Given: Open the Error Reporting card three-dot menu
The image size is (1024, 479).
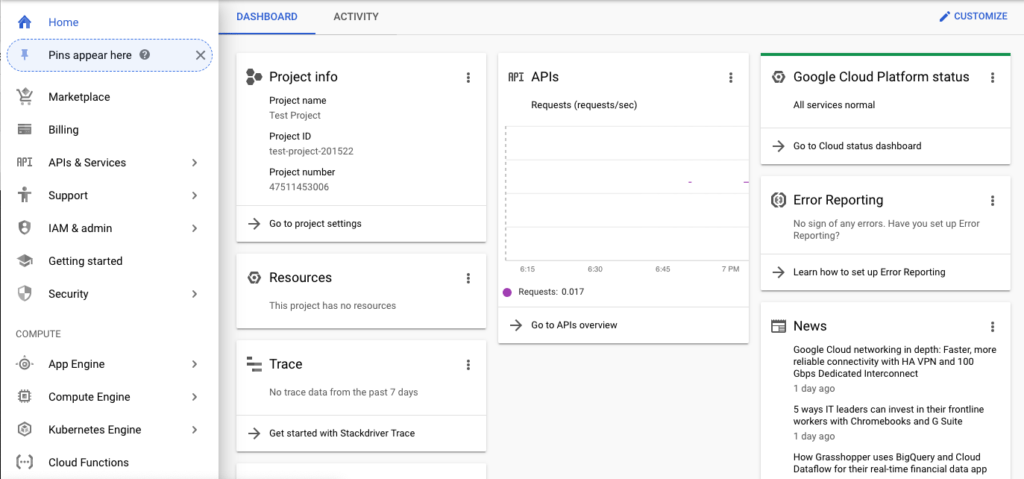Looking at the screenshot, I should (x=993, y=201).
